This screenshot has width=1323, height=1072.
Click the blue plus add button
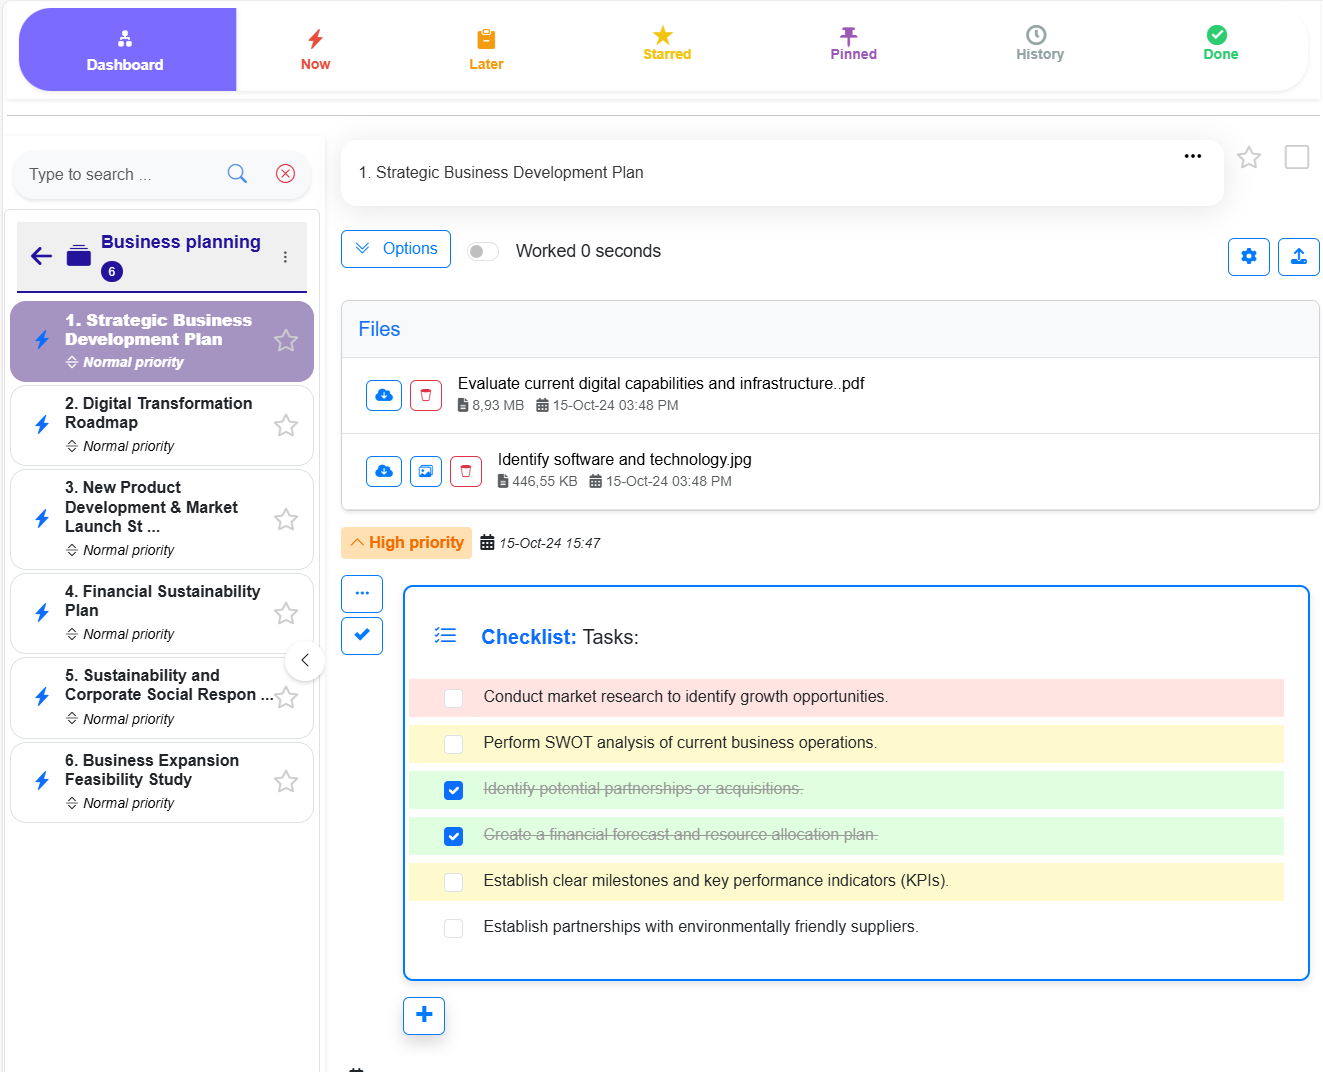(424, 1015)
